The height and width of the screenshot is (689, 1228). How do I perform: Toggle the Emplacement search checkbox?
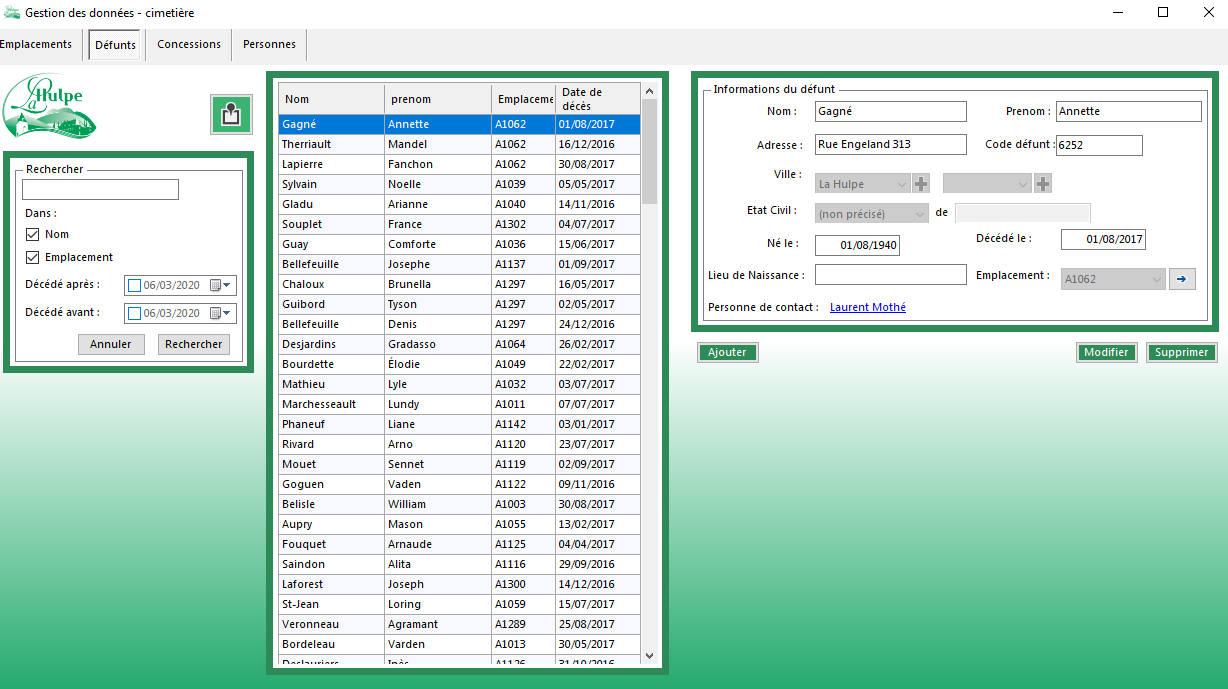point(33,258)
